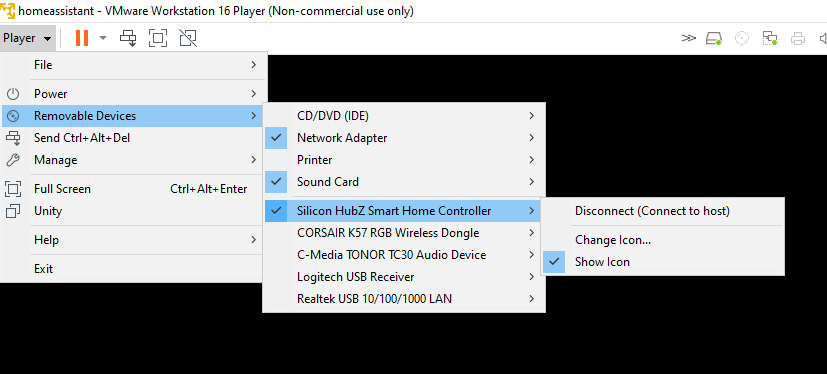Expand arrow on the File row
The height and width of the screenshot is (374, 827).
pos(254,65)
